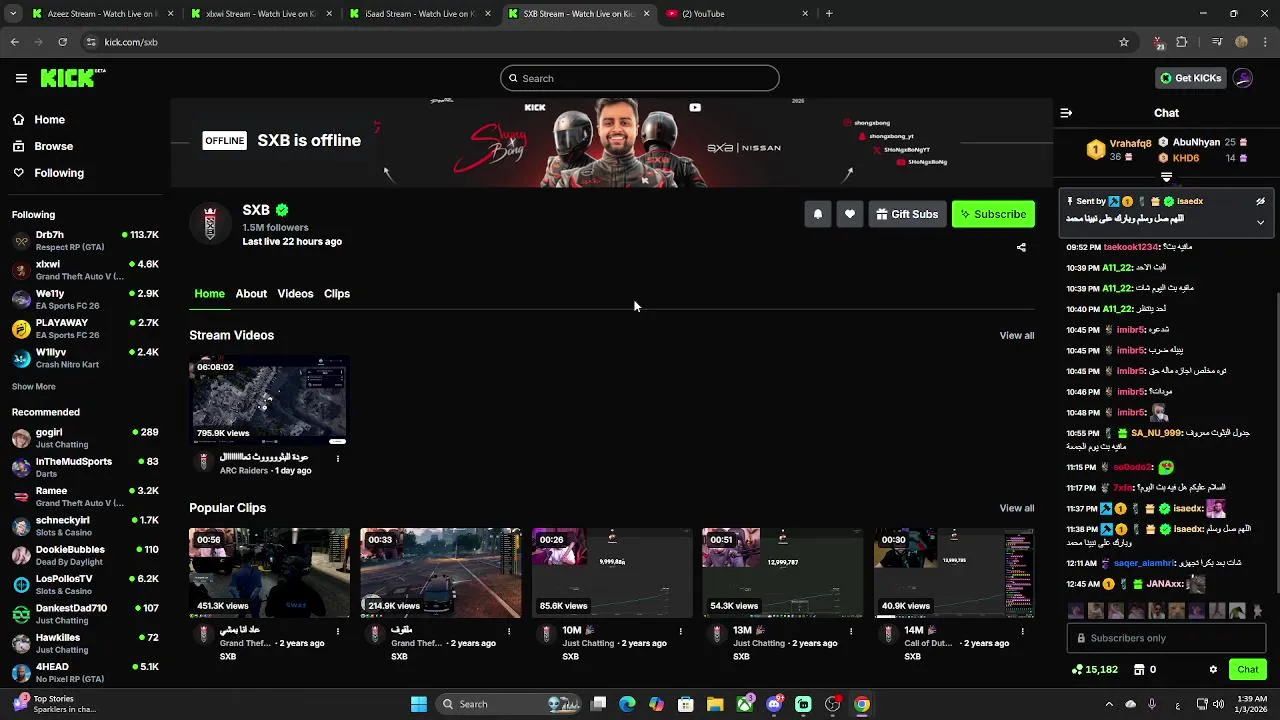Open the browser extensions puzzle icon

tap(1182, 42)
